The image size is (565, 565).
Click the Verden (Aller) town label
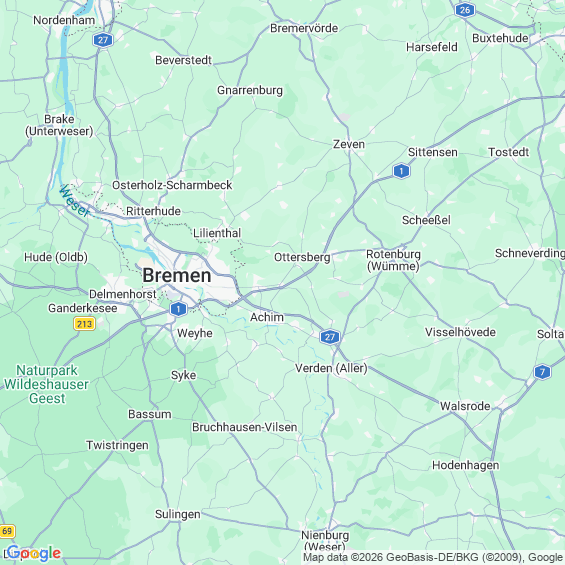(331, 368)
